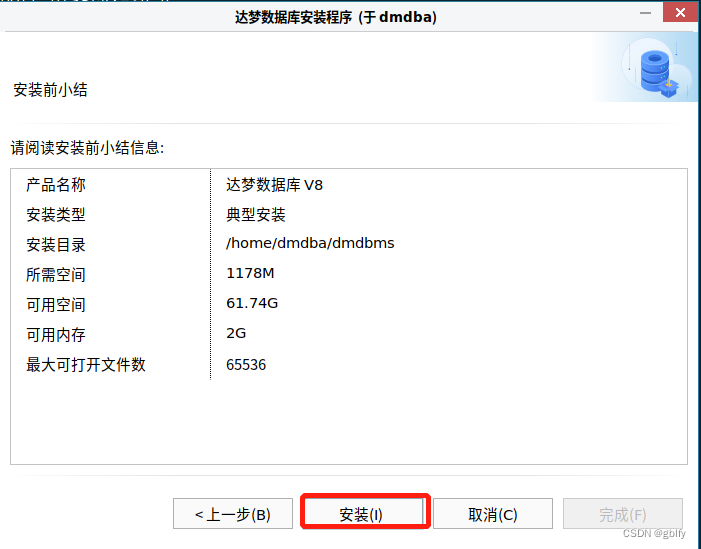701x549 pixels.
Task: Select the 安装类型 label
Action: point(56,215)
